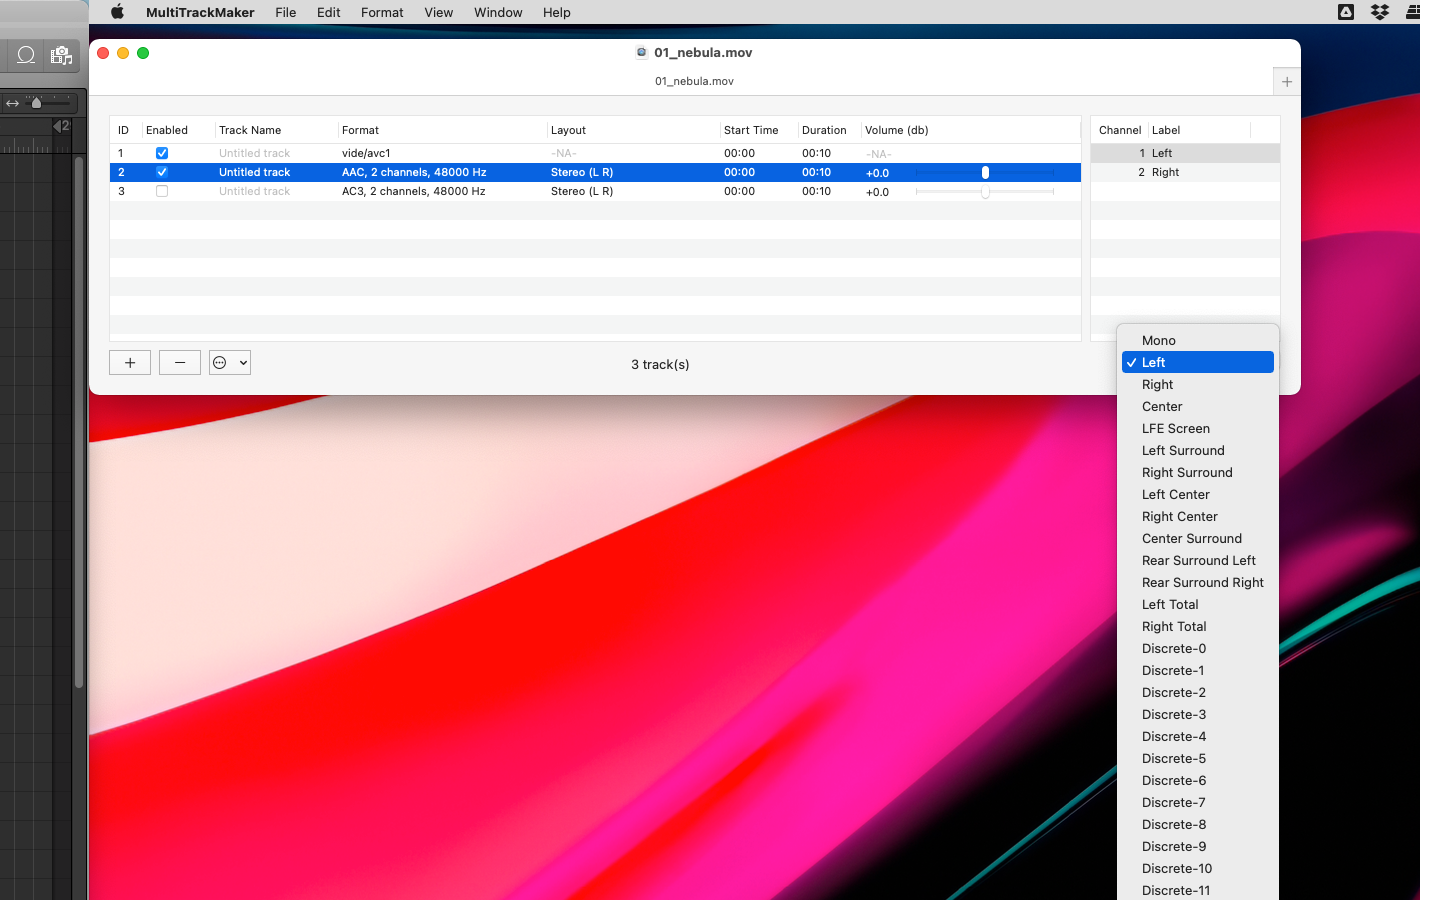Click the magnifier icon in left toolbar
The width and height of the screenshot is (1440, 900).
(27, 55)
